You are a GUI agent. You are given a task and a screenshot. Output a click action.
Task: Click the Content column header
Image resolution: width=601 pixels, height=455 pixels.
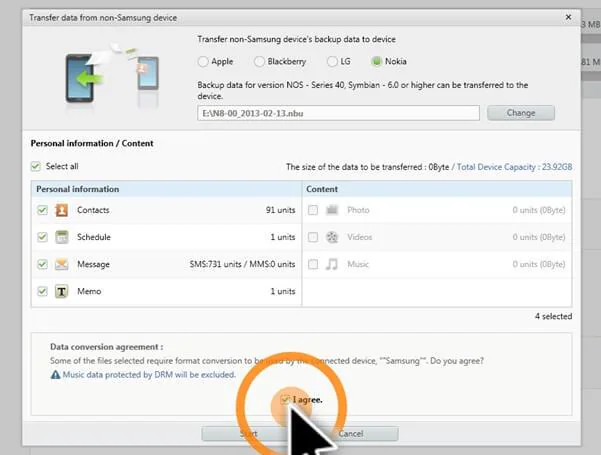[437, 189]
